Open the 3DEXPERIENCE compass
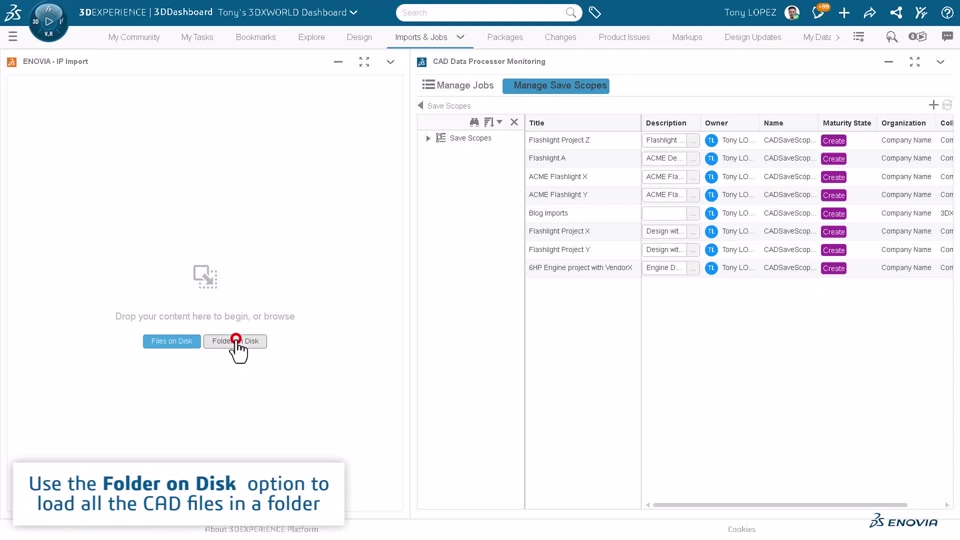Viewport: 960px width, 540px height. (x=48, y=21)
